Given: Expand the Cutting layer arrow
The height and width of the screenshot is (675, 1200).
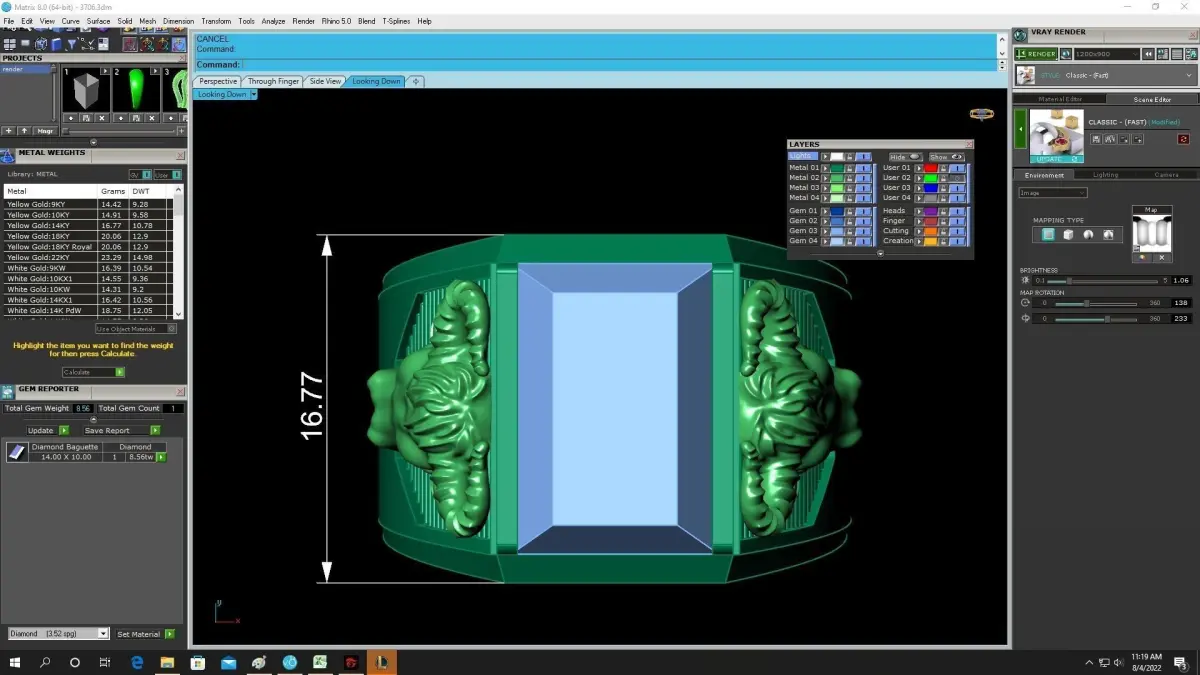Looking at the screenshot, I should 919,231.
